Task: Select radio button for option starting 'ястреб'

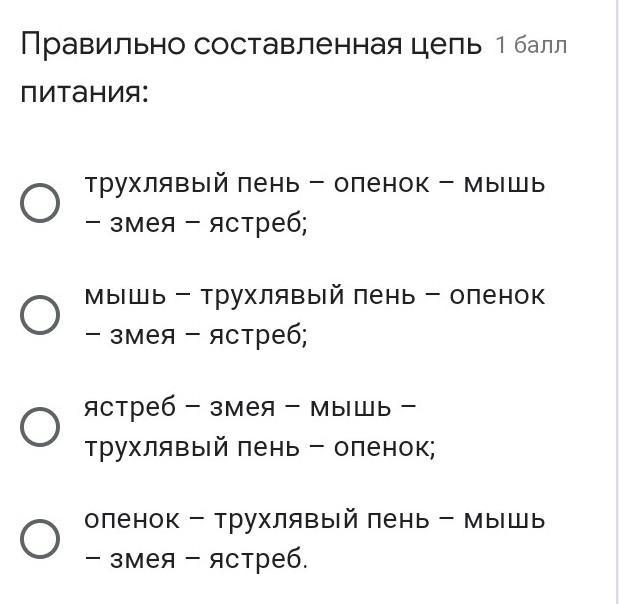Action: click(39, 427)
